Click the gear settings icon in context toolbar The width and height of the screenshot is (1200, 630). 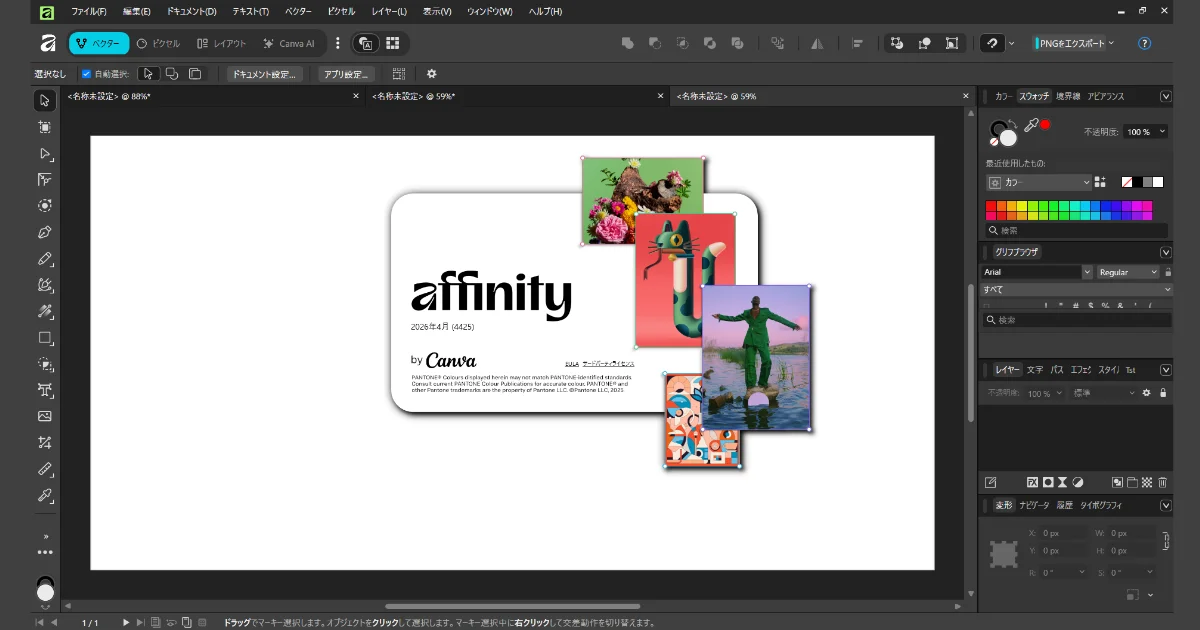432,74
